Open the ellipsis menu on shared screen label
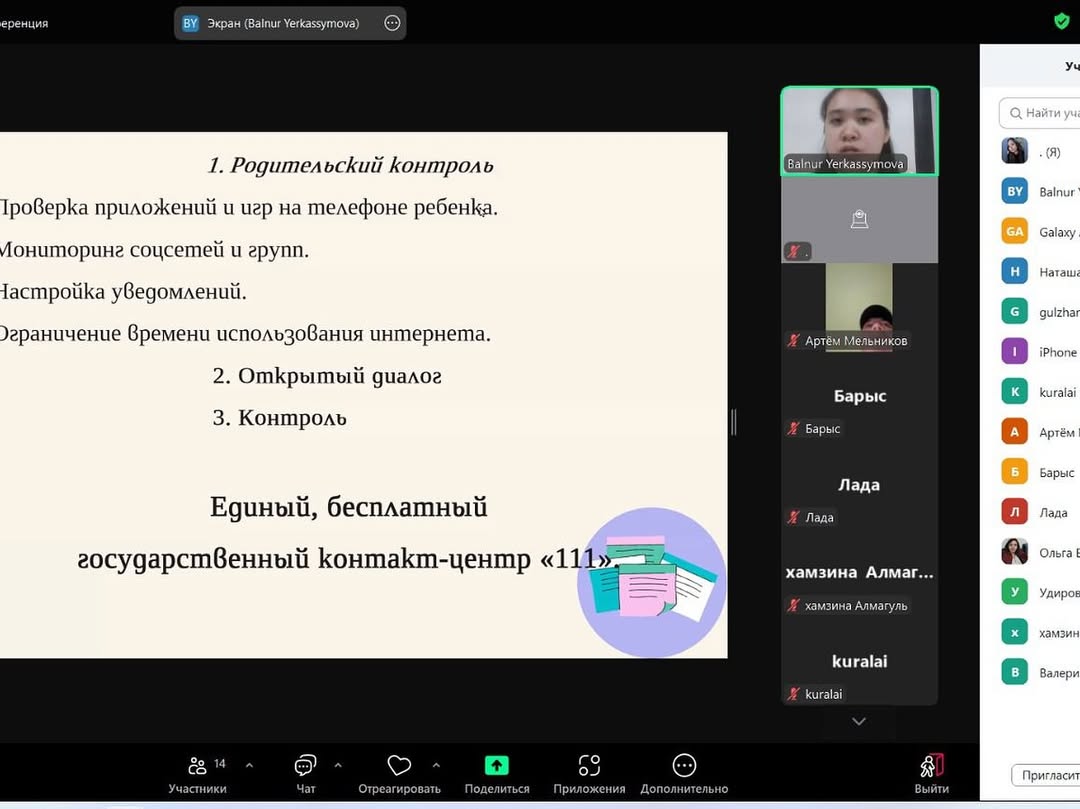Screen dimensions: 1080x809 pyautogui.click(x=392, y=23)
